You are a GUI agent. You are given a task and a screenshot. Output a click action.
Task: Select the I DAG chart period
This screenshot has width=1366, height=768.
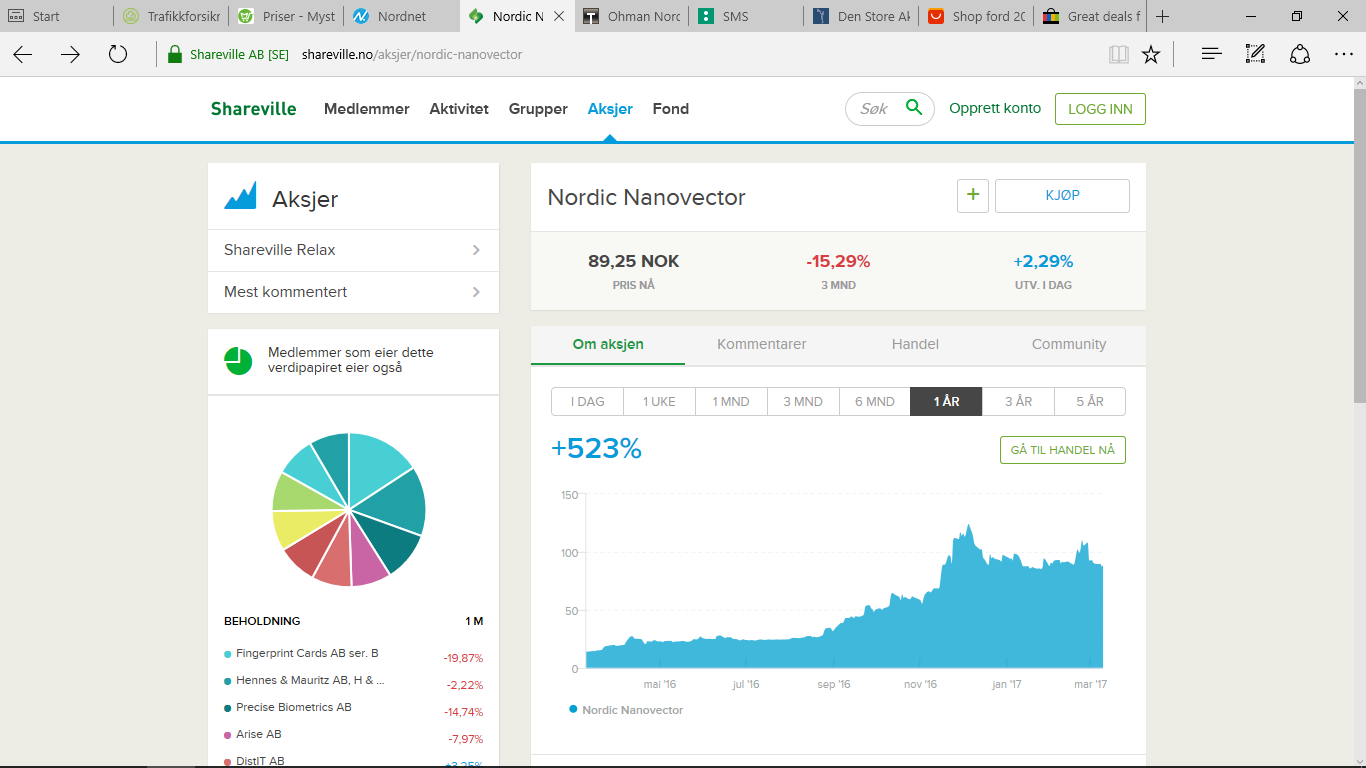(588, 401)
